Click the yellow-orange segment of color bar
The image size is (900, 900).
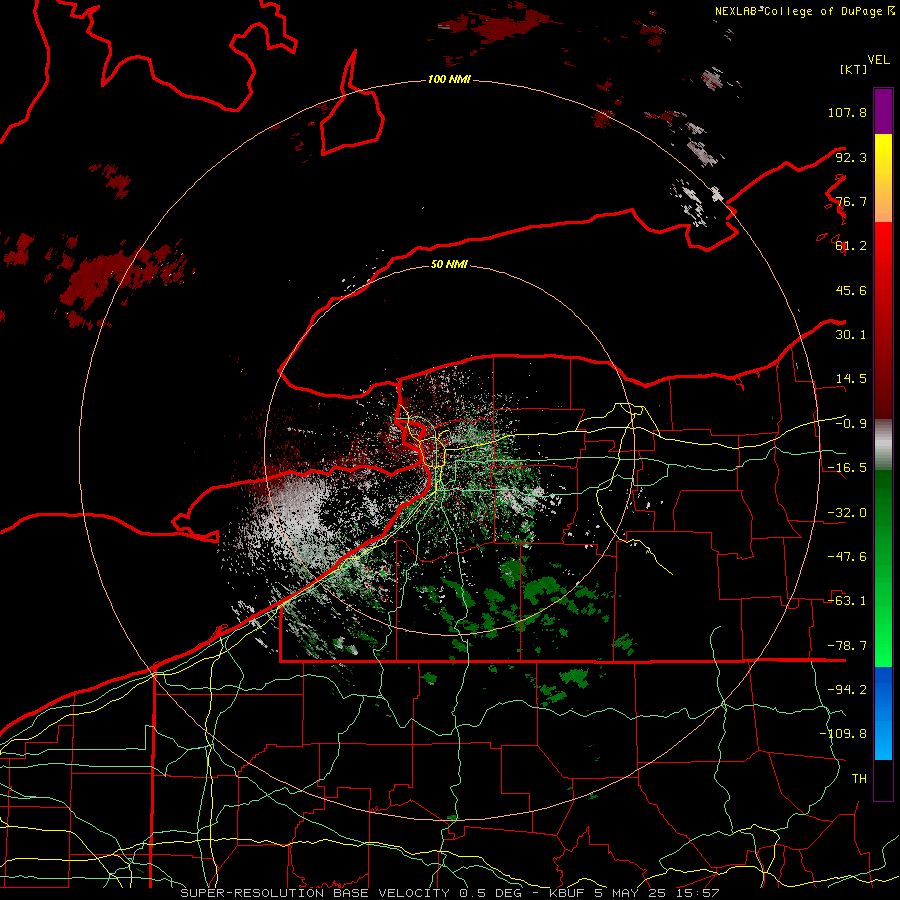pyautogui.click(x=883, y=178)
